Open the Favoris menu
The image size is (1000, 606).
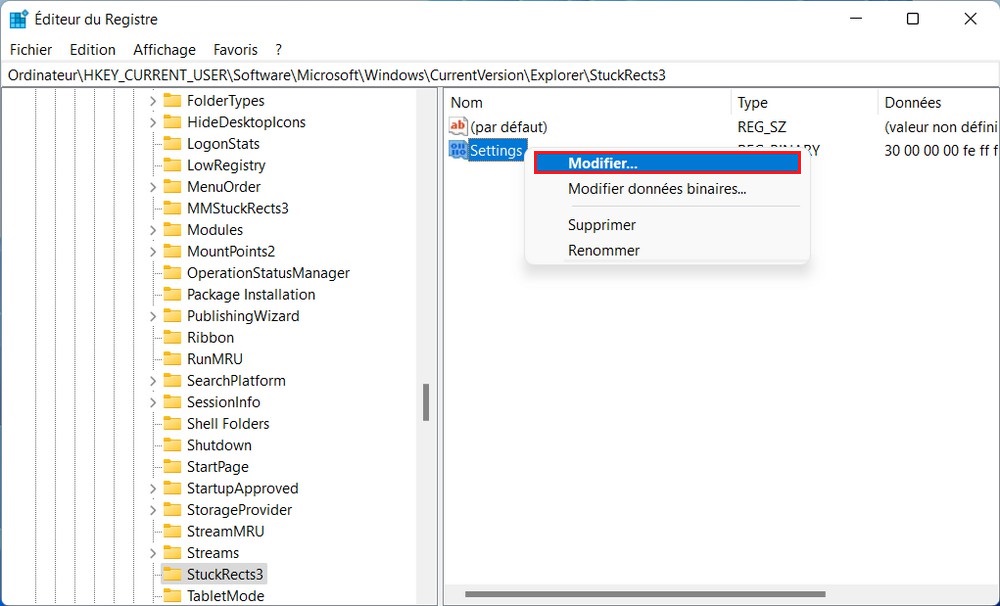[235, 50]
